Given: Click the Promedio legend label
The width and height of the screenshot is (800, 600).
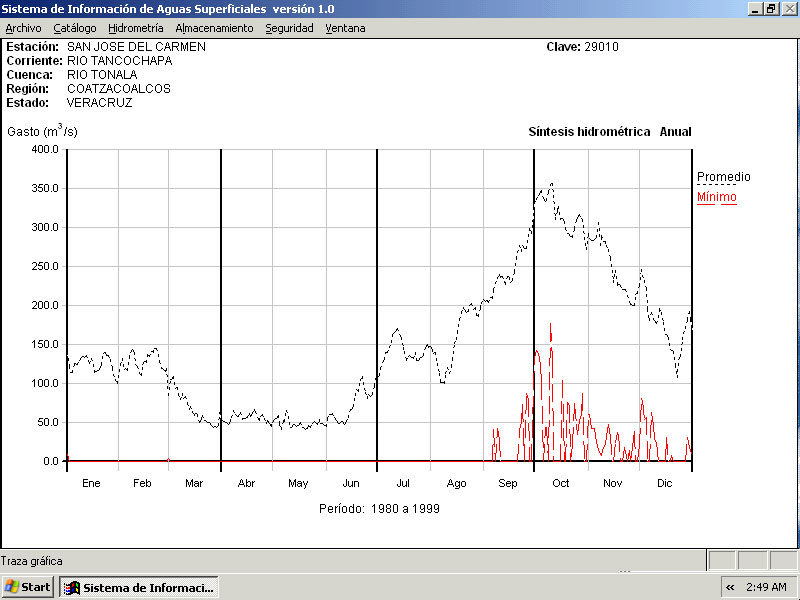Looking at the screenshot, I should [x=723, y=177].
